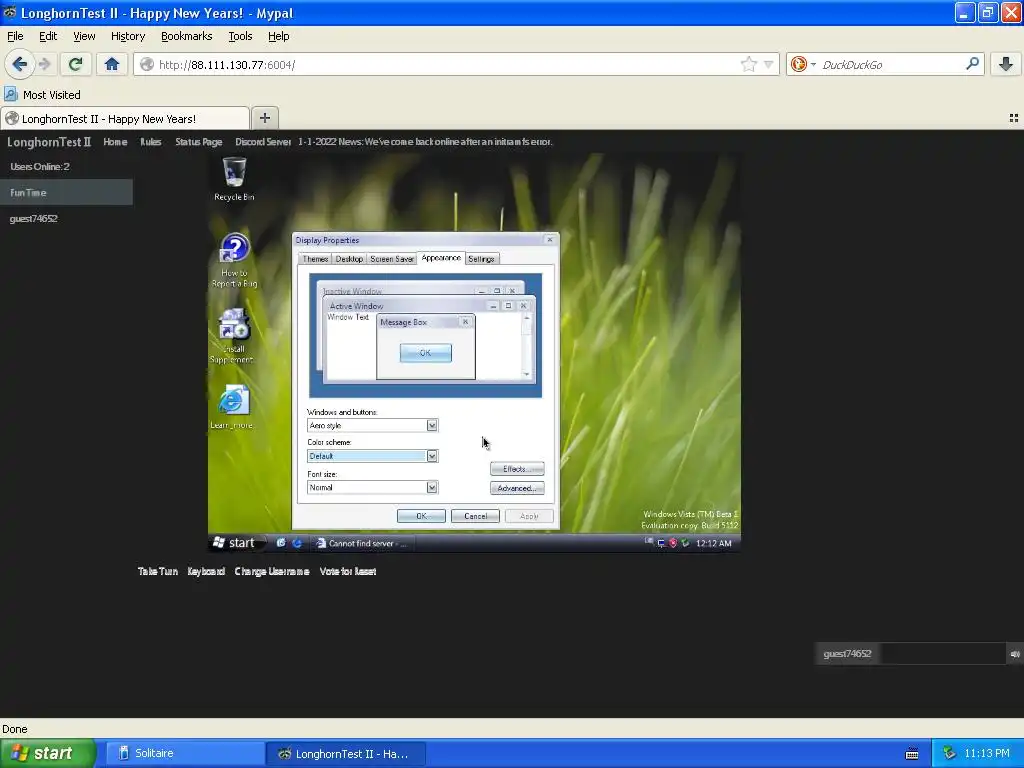Open the downloads arrow button
The image size is (1024, 768).
tap(1006, 64)
